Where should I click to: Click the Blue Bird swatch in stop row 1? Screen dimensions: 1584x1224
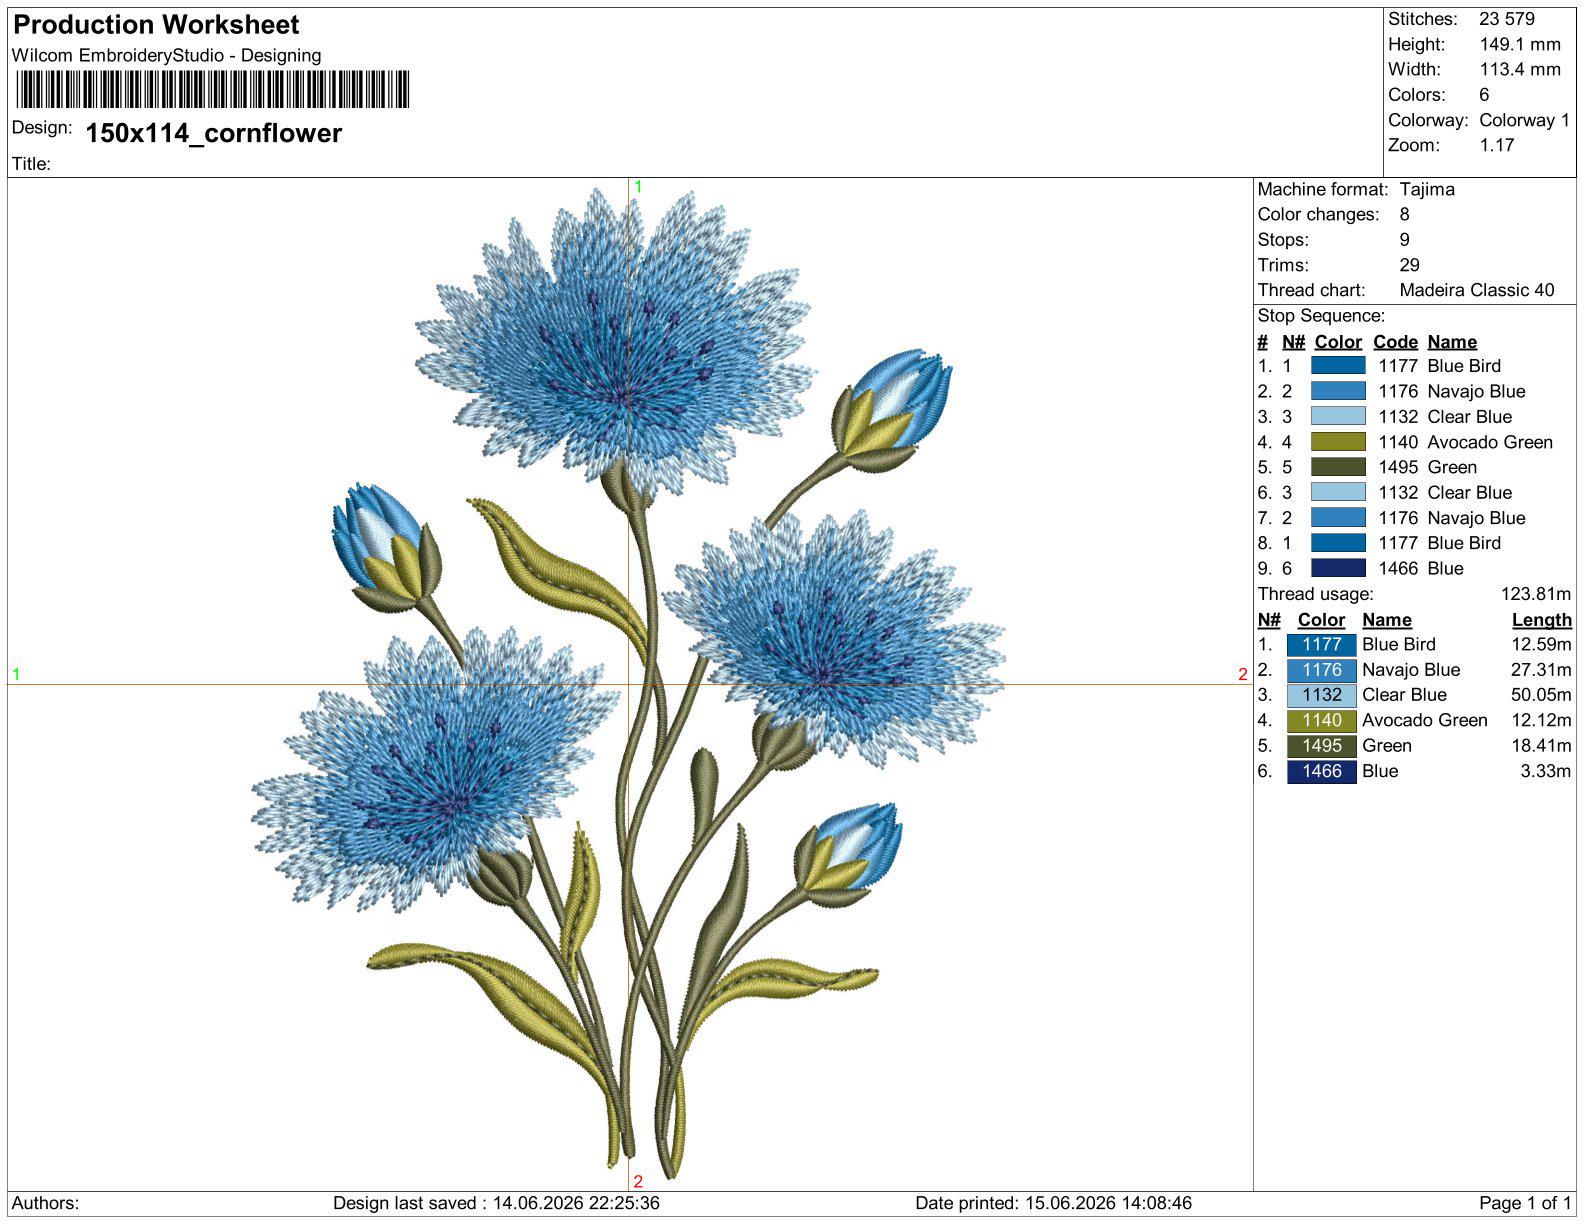point(1338,366)
